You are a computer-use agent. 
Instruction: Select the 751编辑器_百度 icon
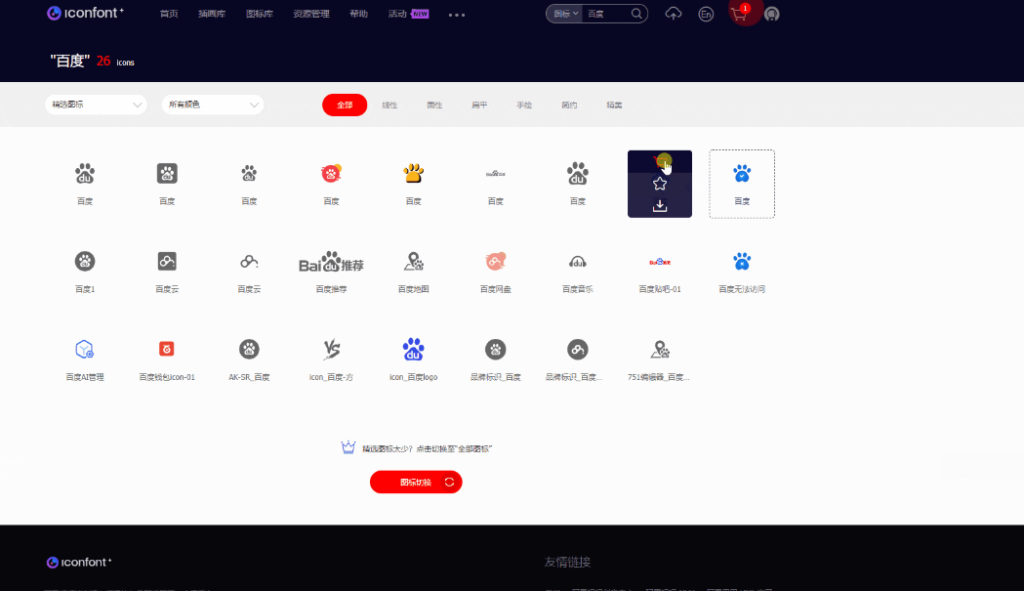pyautogui.click(x=660, y=349)
